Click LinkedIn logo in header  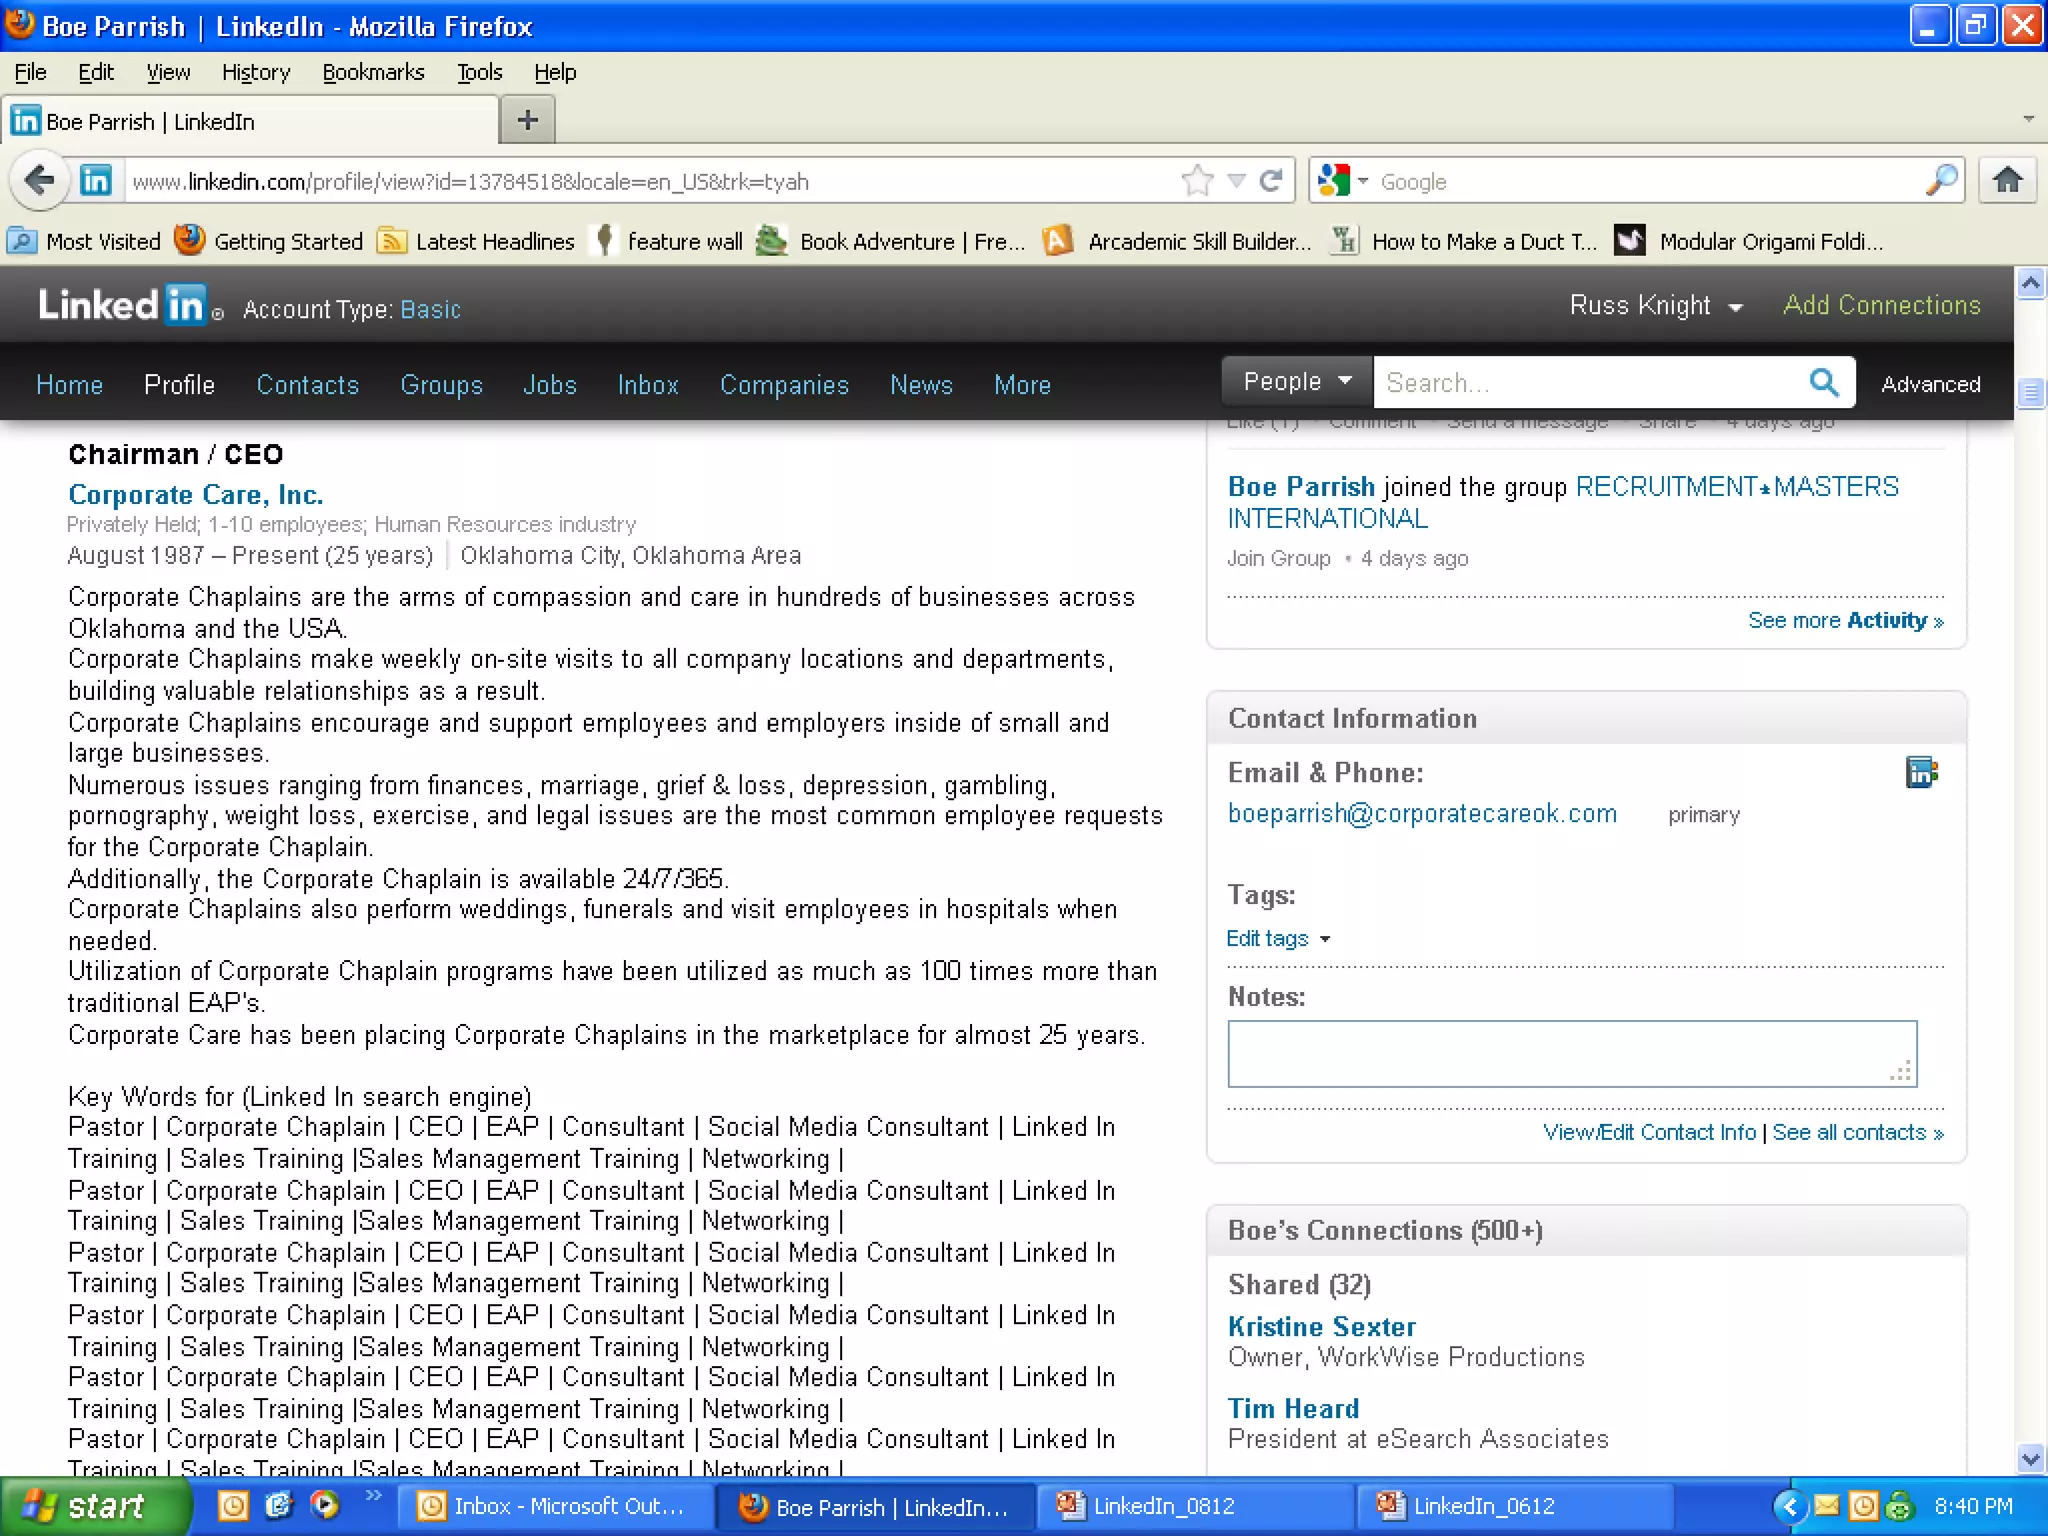click(122, 305)
